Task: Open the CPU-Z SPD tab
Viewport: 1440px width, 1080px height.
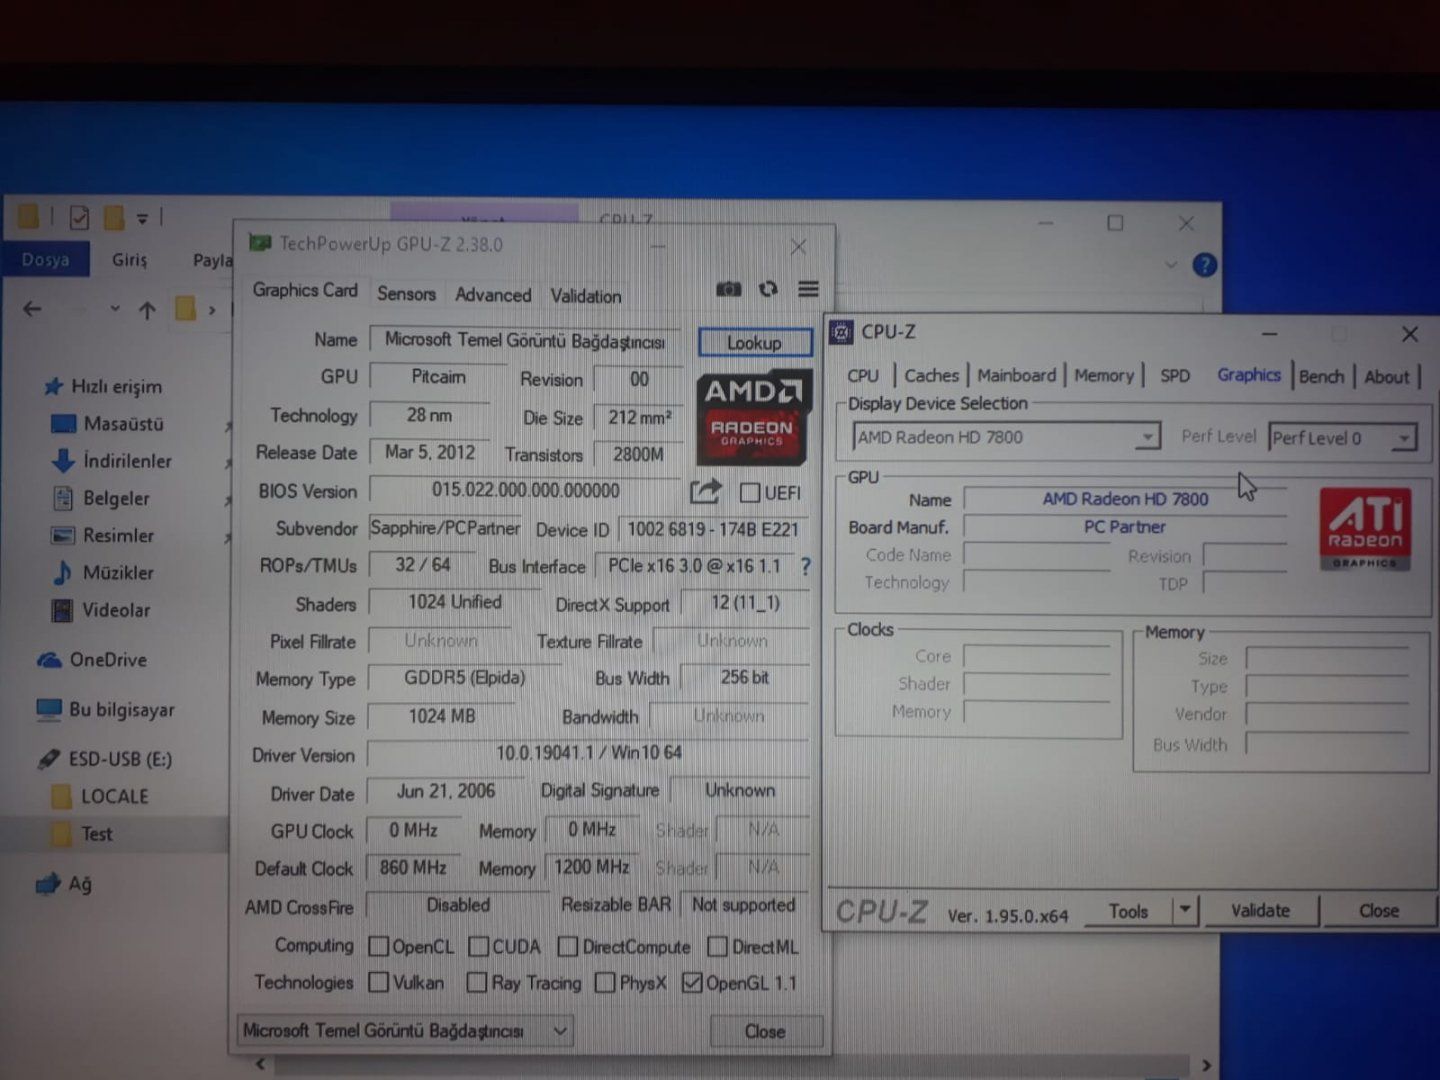Action: tap(1175, 376)
